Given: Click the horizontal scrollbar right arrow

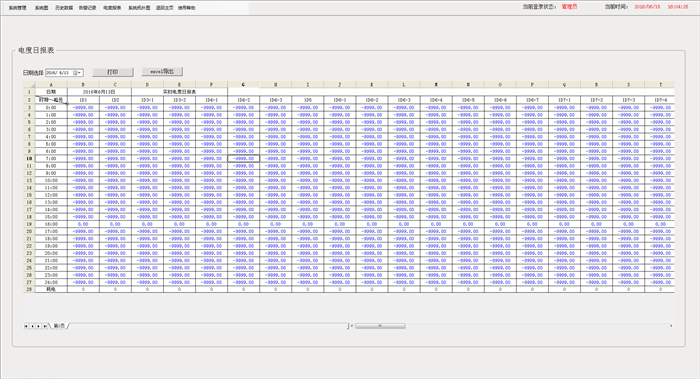Looking at the screenshot, I should (671, 326).
